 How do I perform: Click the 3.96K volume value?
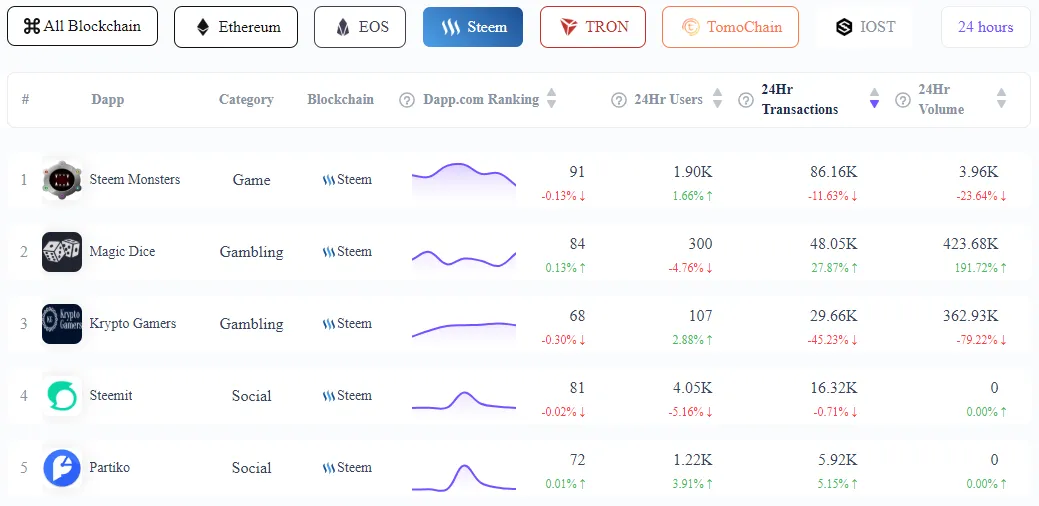click(x=977, y=172)
